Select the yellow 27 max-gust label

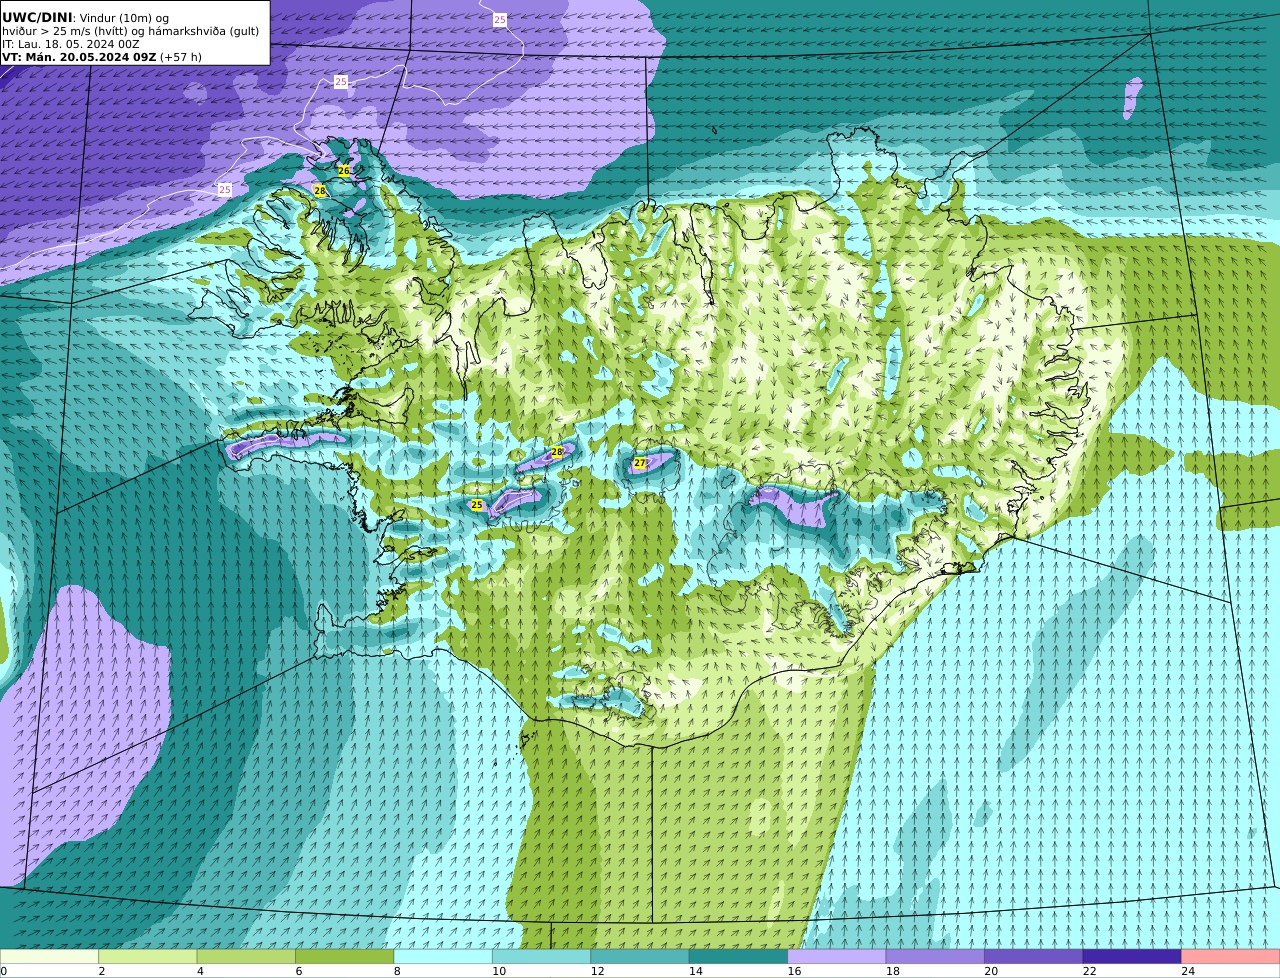[x=640, y=463]
